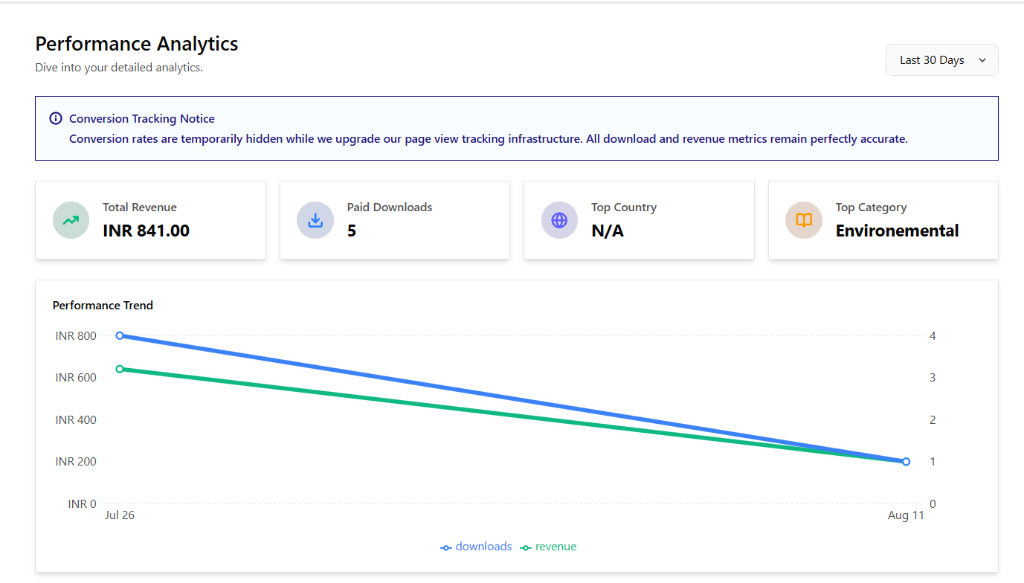Image resolution: width=1024 pixels, height=583 pixels.
Task: Click the right axis label 0
Action: pos(933,504)
